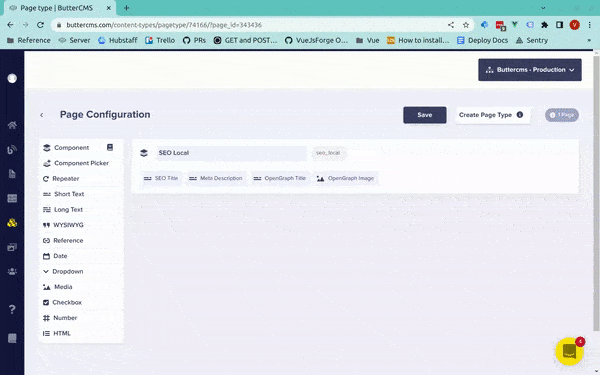Open the PRs bookmark

(x=194, y=40)
